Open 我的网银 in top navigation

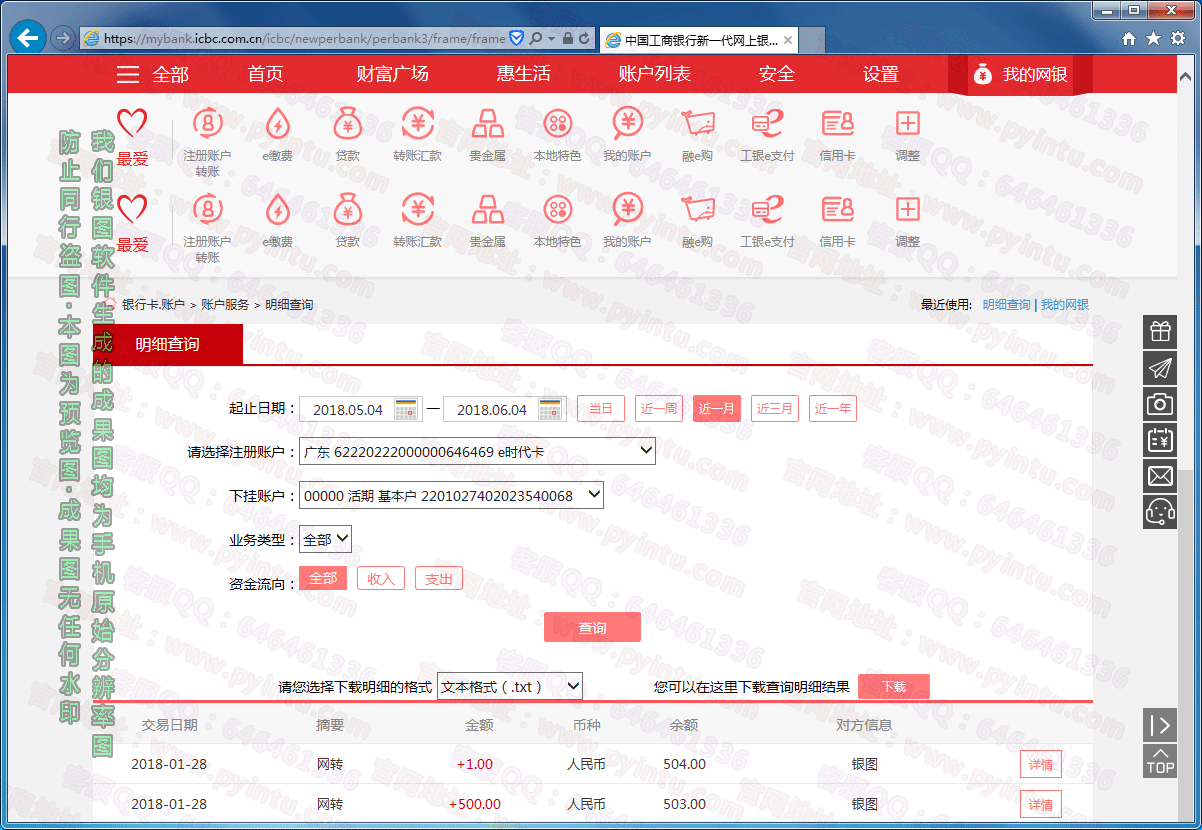click(1018, 74)
